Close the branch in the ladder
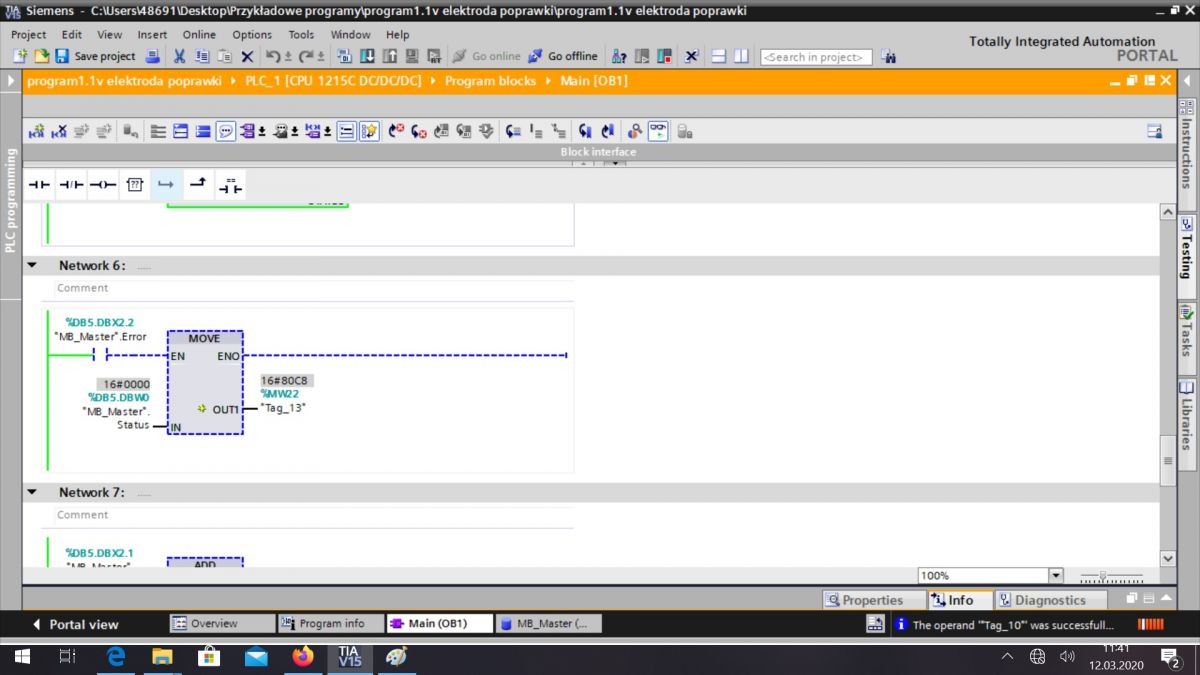 click(198, 184)
